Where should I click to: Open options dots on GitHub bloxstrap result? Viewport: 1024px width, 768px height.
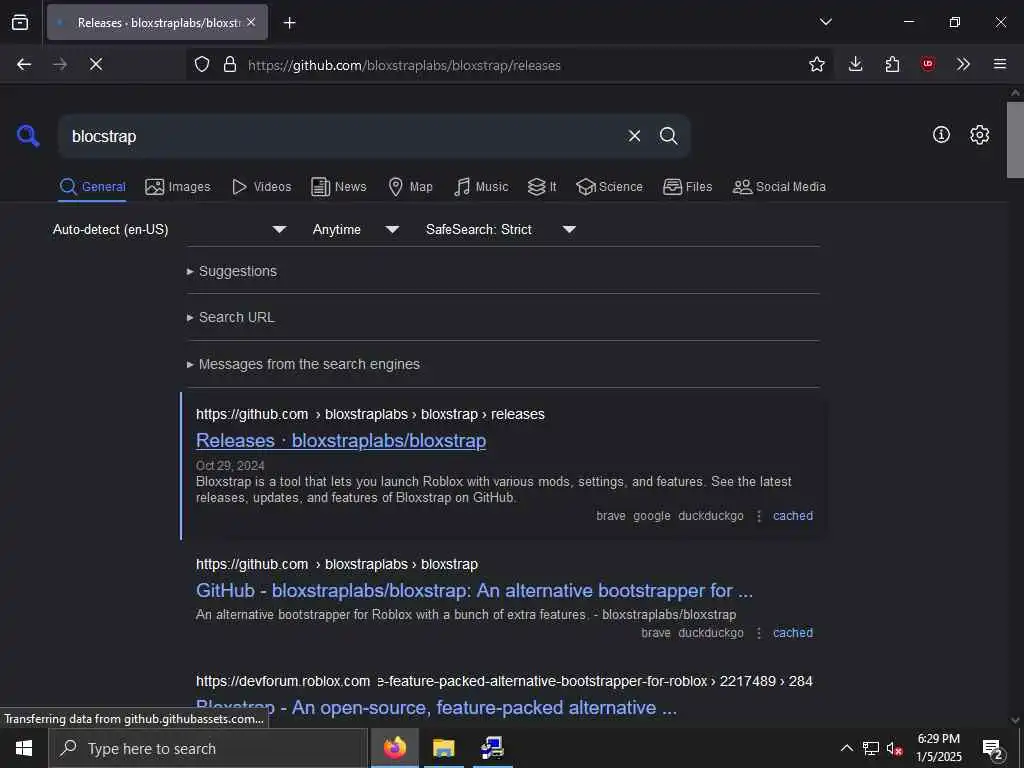pos(758,633)
